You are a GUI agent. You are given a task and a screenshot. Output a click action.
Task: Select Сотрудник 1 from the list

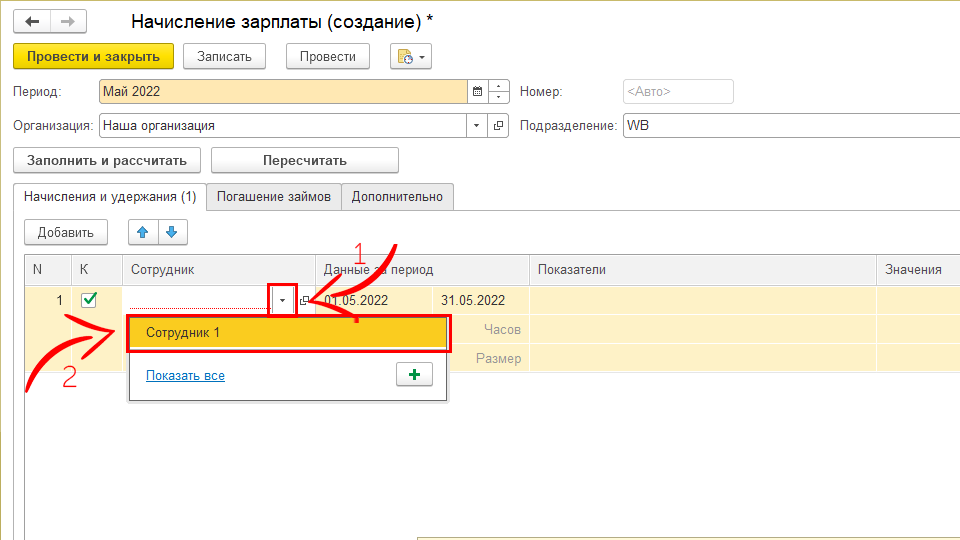[288, 333]
